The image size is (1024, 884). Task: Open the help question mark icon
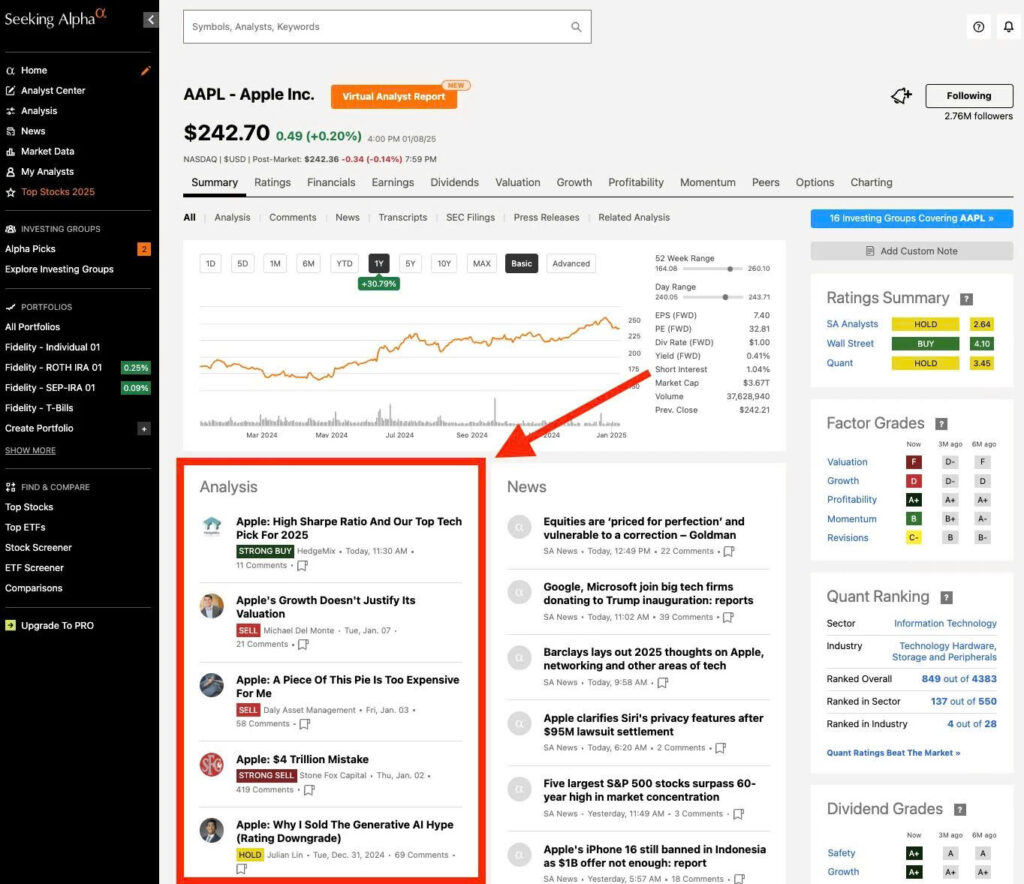coord(978,27)
